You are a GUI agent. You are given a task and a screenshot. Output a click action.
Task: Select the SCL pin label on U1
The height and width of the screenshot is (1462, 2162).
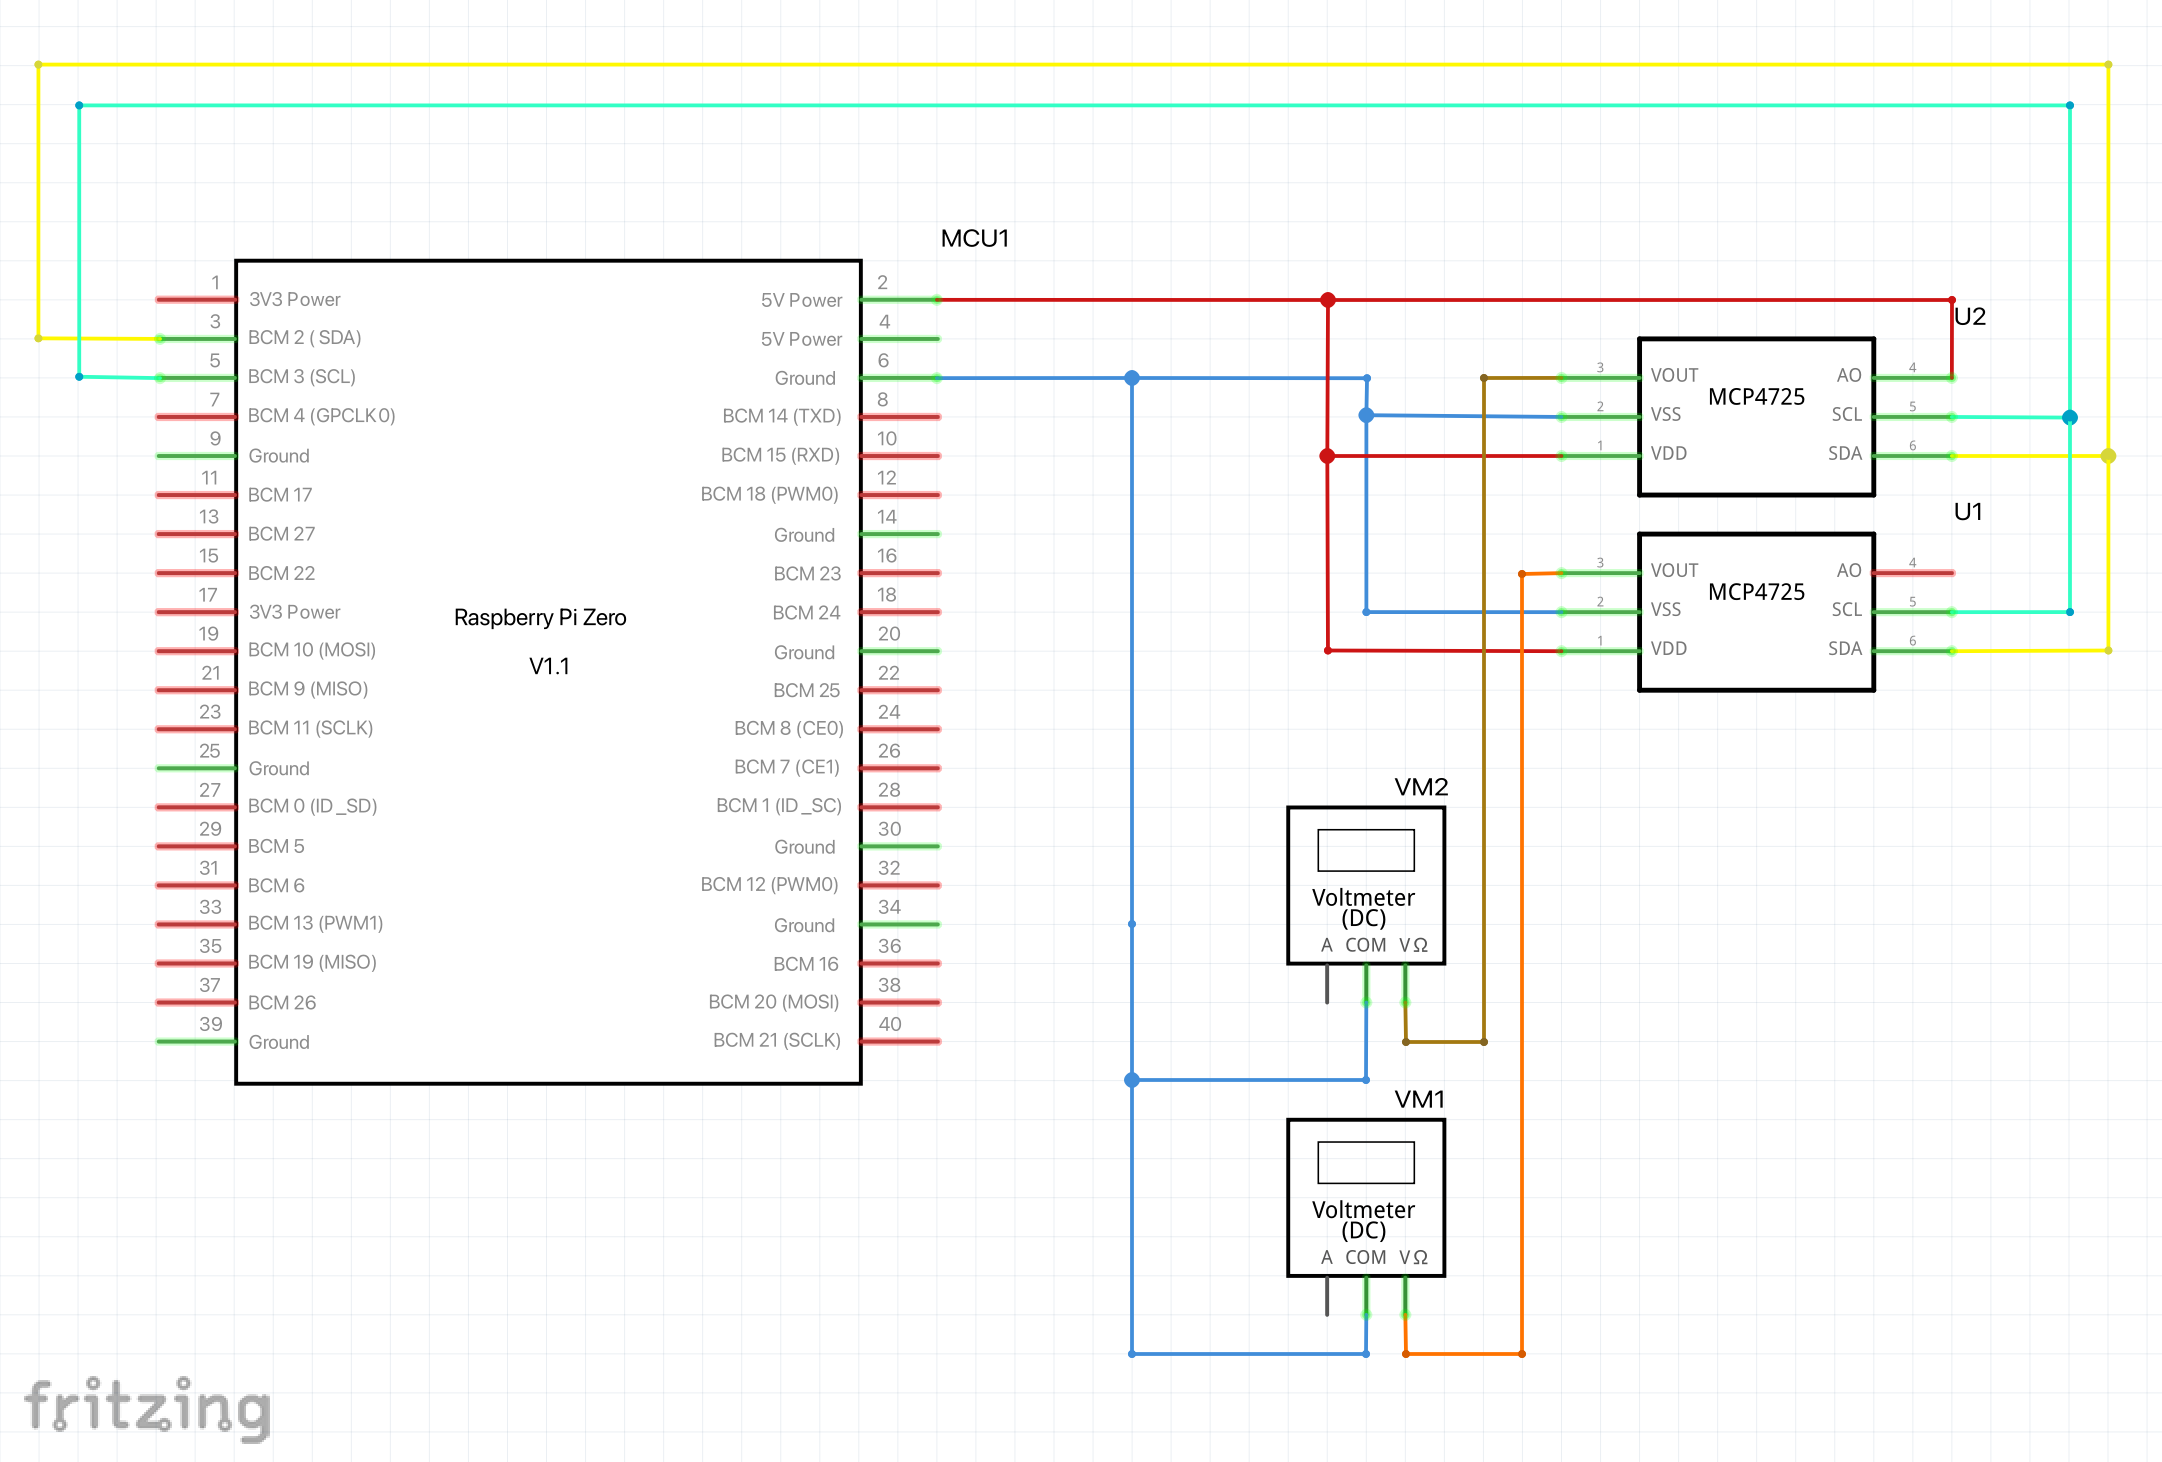click(1846, 609)
